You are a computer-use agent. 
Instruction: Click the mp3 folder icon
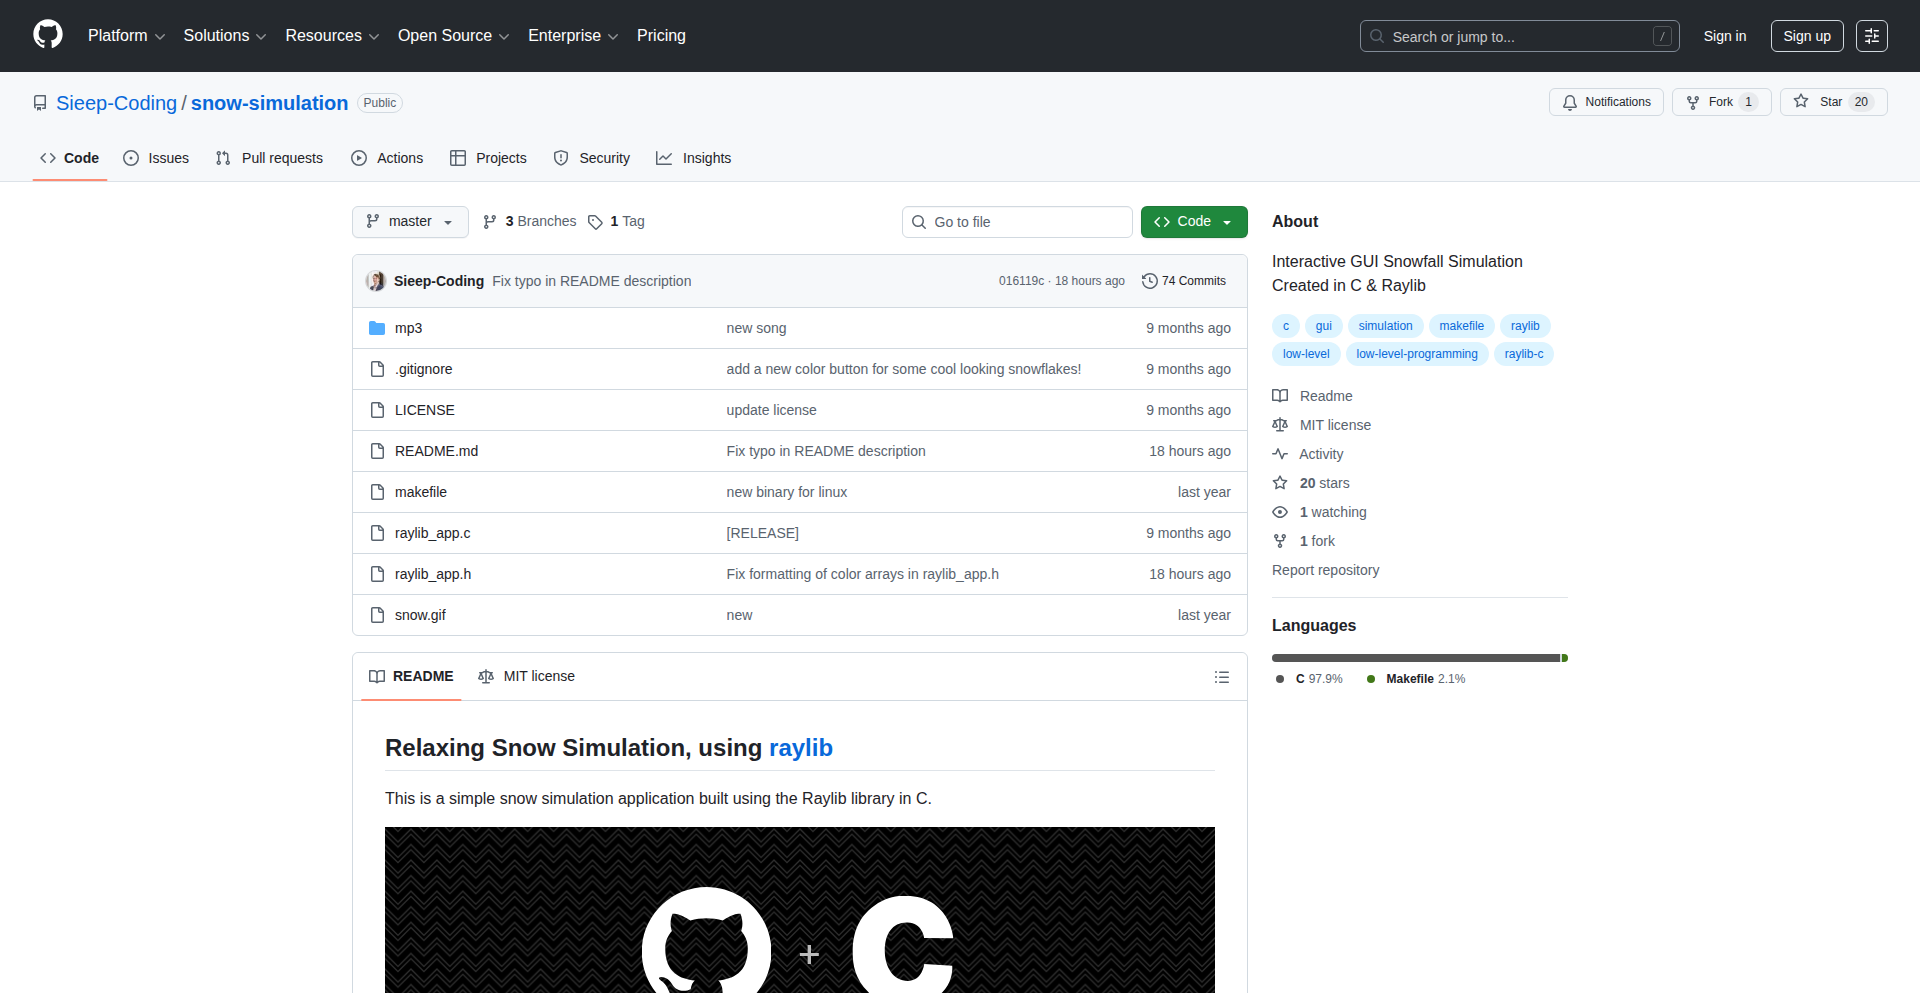377,328
